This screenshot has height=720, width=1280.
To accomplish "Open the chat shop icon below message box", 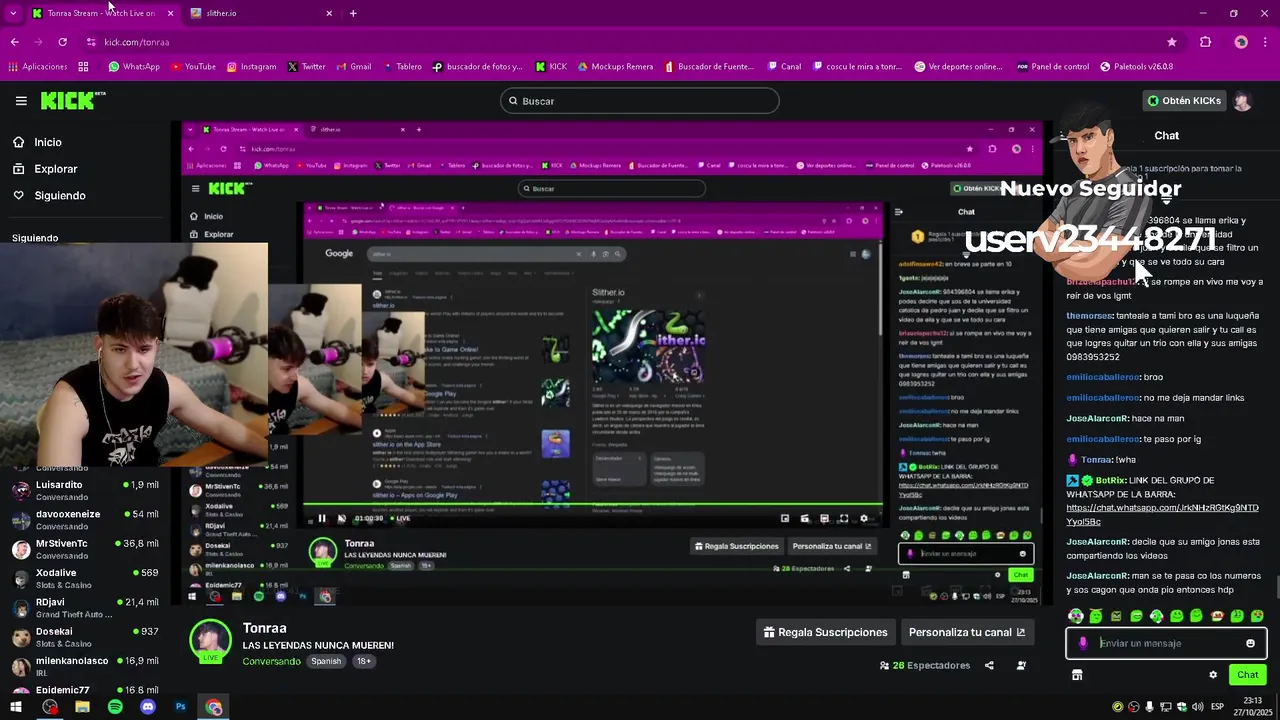I will (x=1077, y=675).
